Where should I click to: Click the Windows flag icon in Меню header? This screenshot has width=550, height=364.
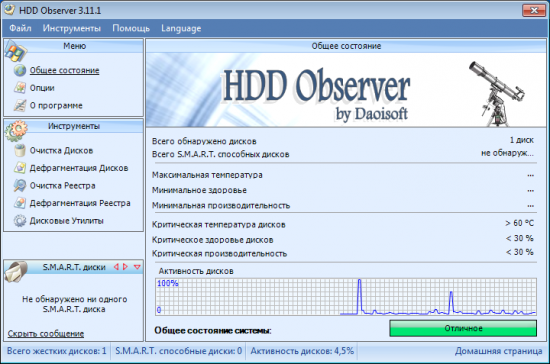15,51
